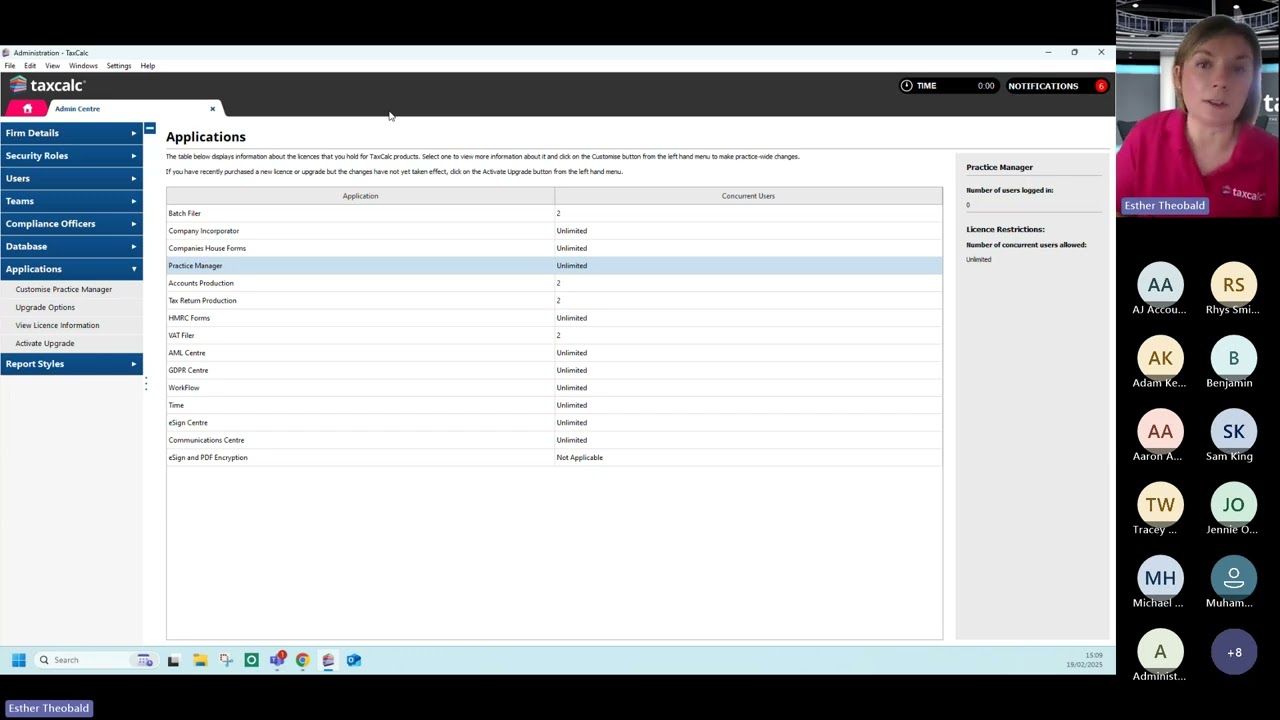Open the Help menu

point(148,66)
